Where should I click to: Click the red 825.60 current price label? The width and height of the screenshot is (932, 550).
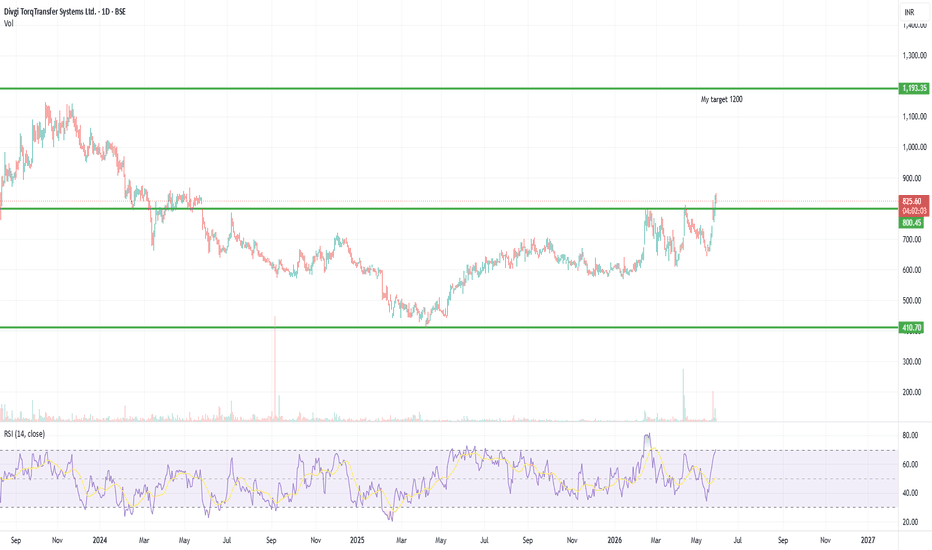pos(914,201)
